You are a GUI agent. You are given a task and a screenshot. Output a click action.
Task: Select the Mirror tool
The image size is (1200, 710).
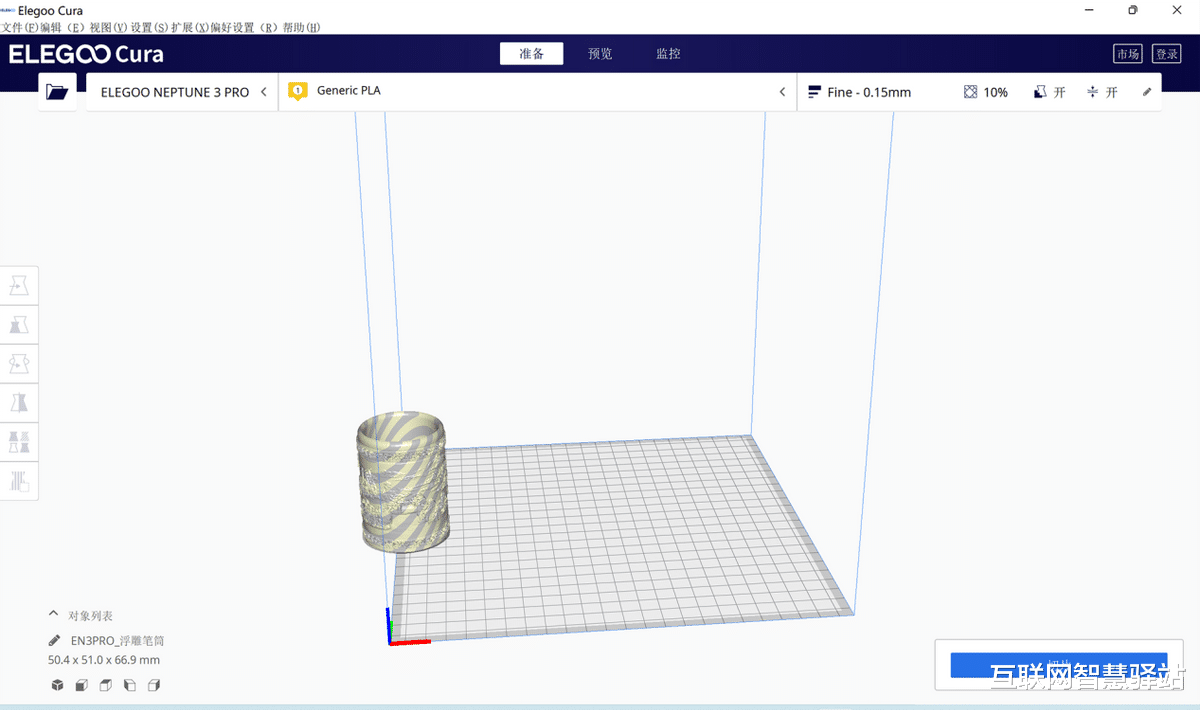[20, 402]
